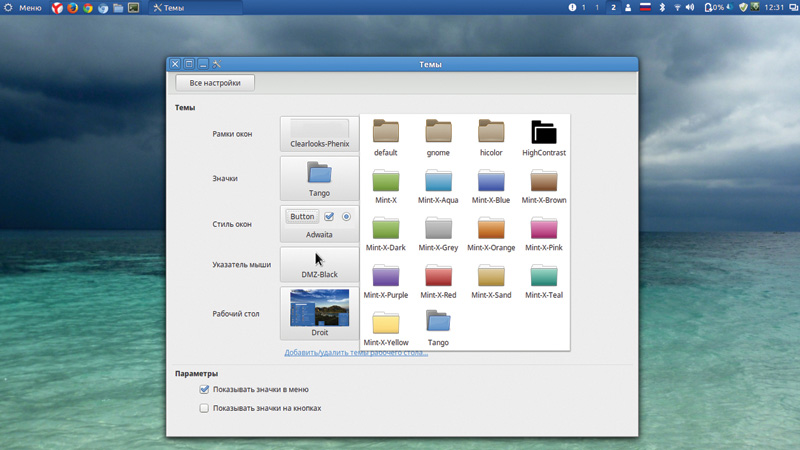Expand the Значки Tango theme chooser
800x450 pixels.
coord(319,178)
